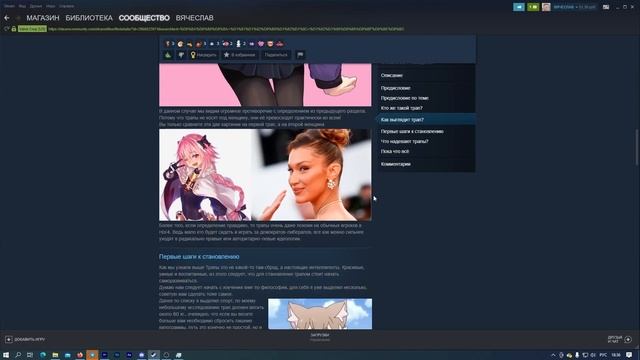Open the Вид menu

click(22, 6)
